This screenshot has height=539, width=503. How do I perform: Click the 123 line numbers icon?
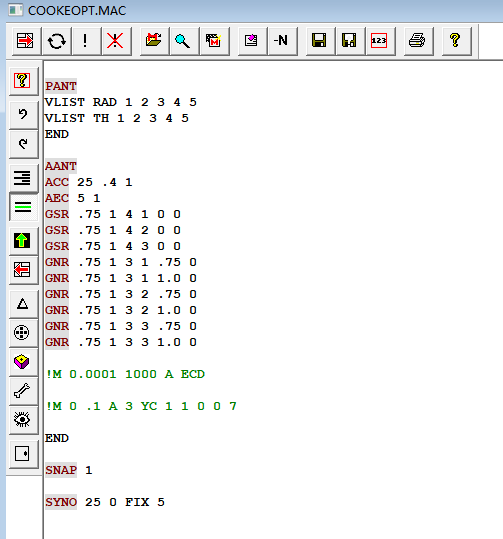click(x=380, y=41)
